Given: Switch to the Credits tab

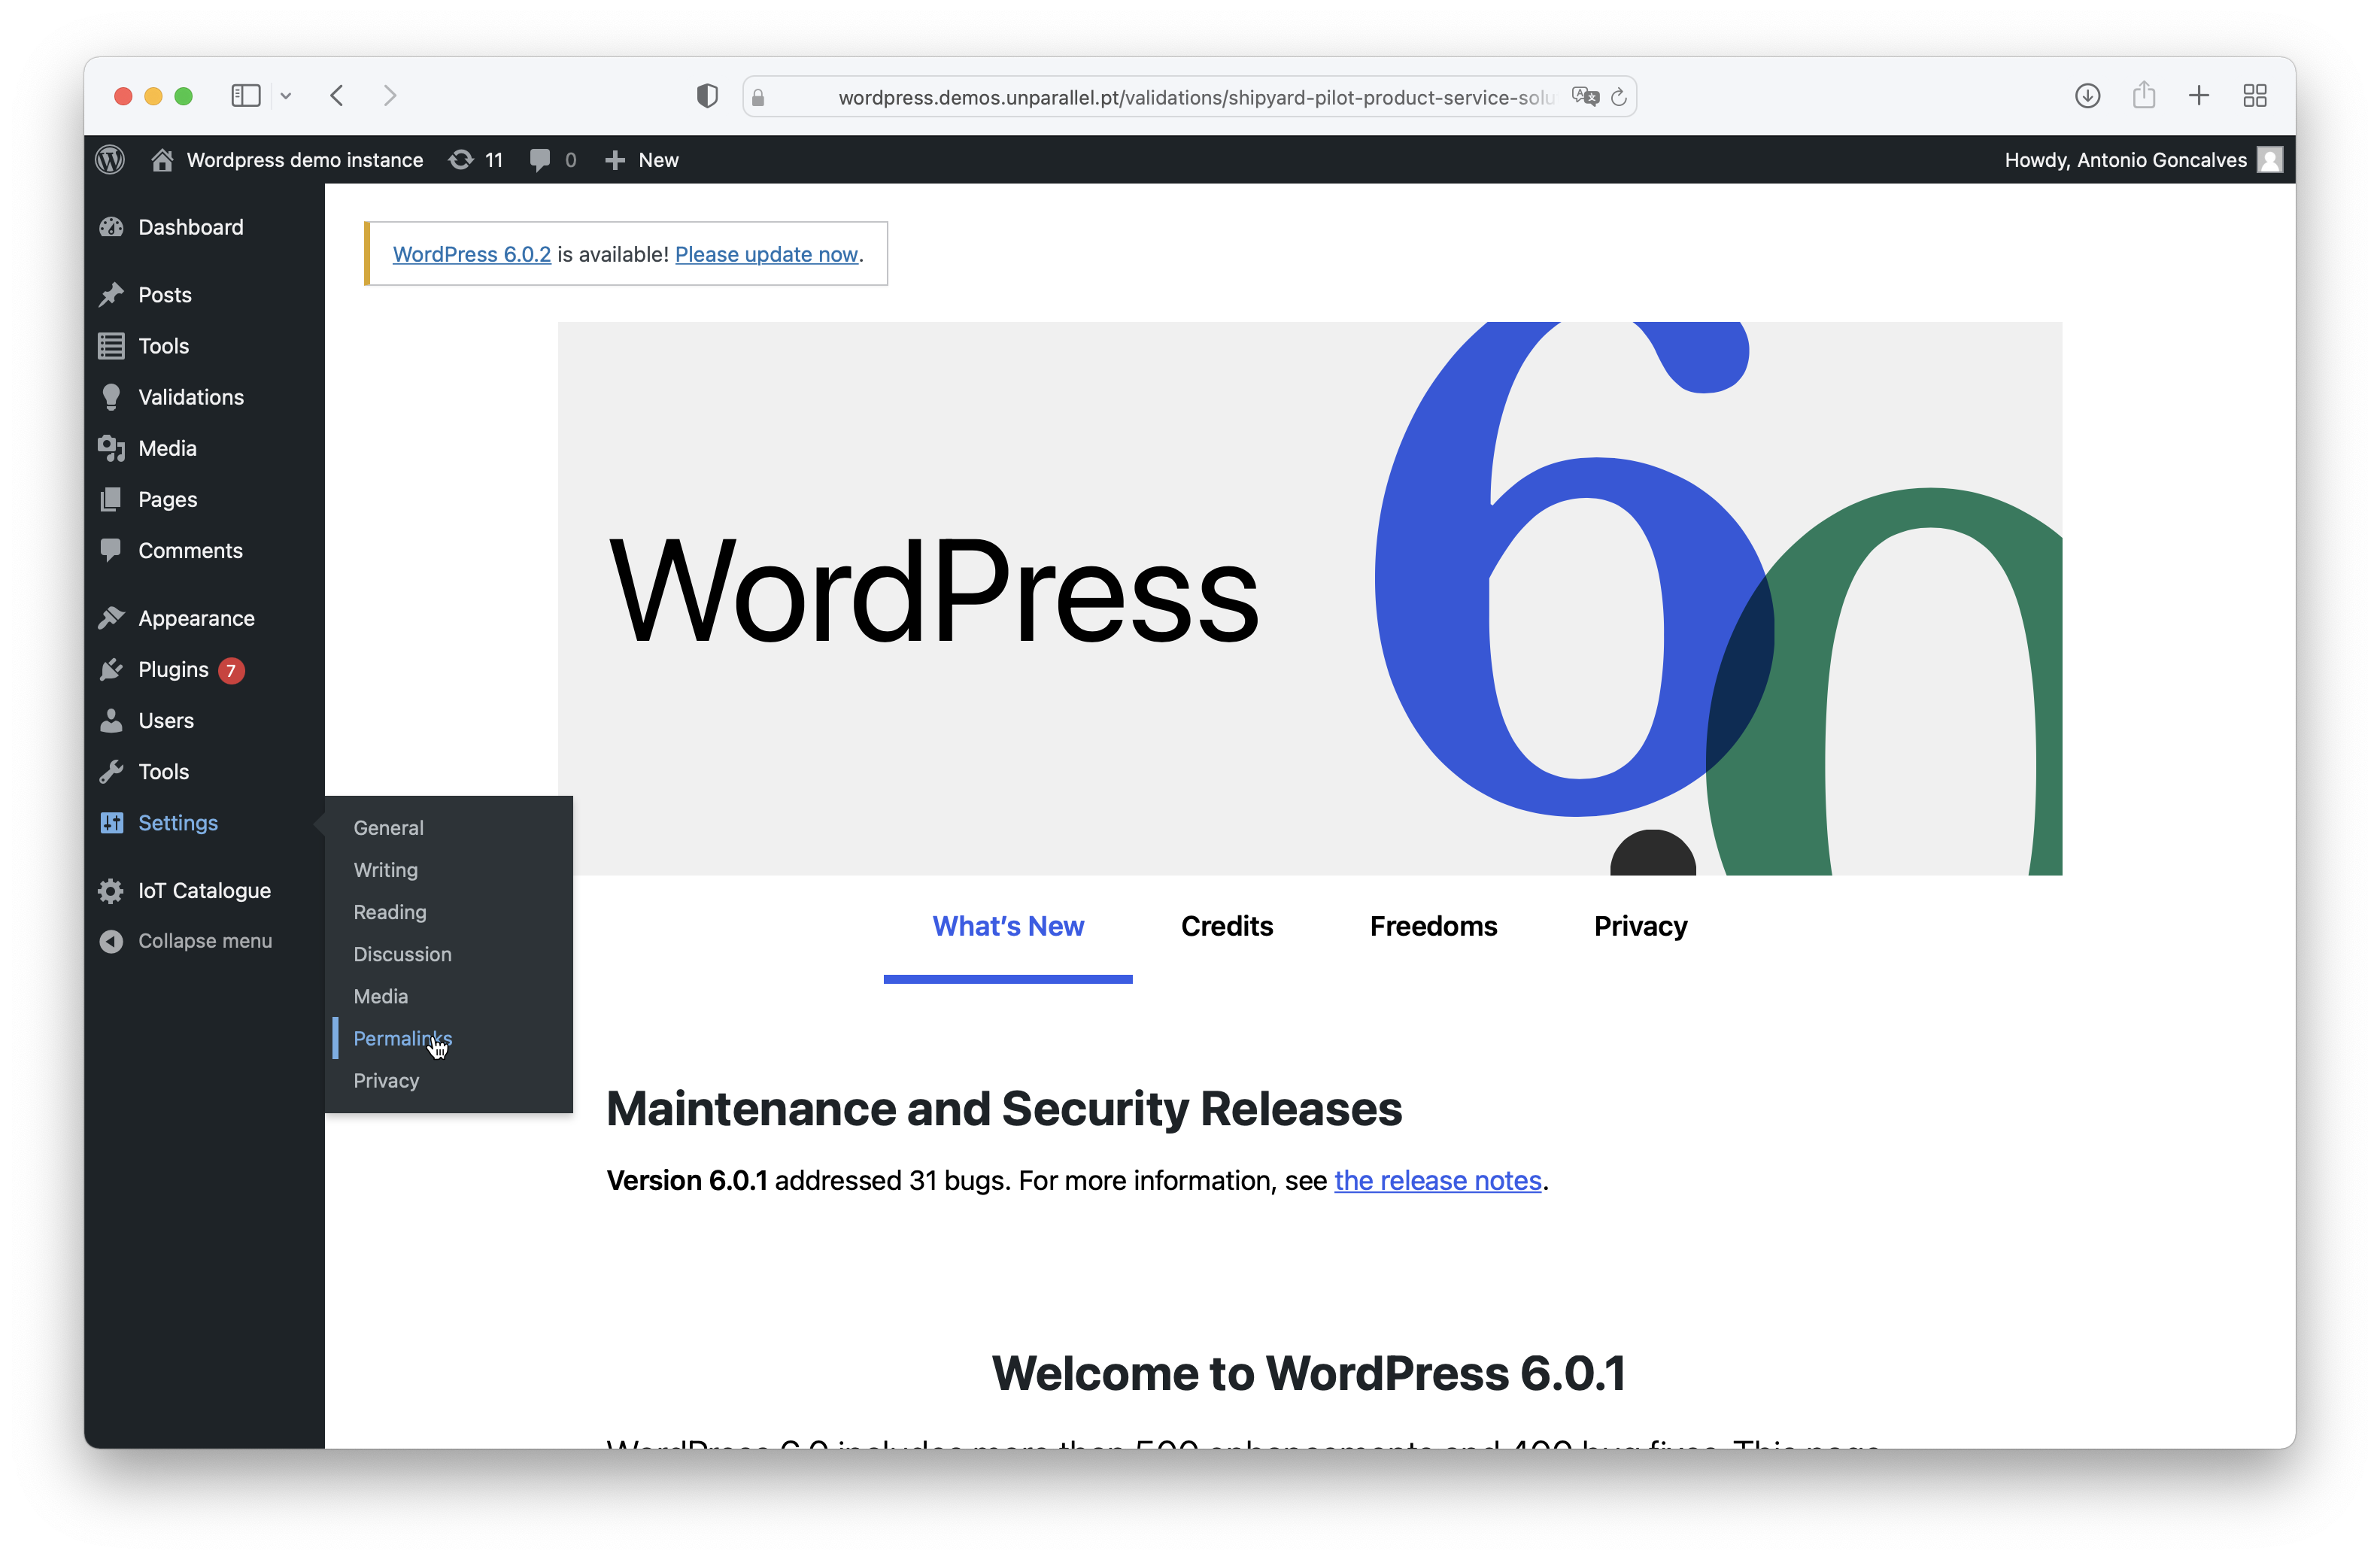Looking at the screenshot, I should 1227,926.
